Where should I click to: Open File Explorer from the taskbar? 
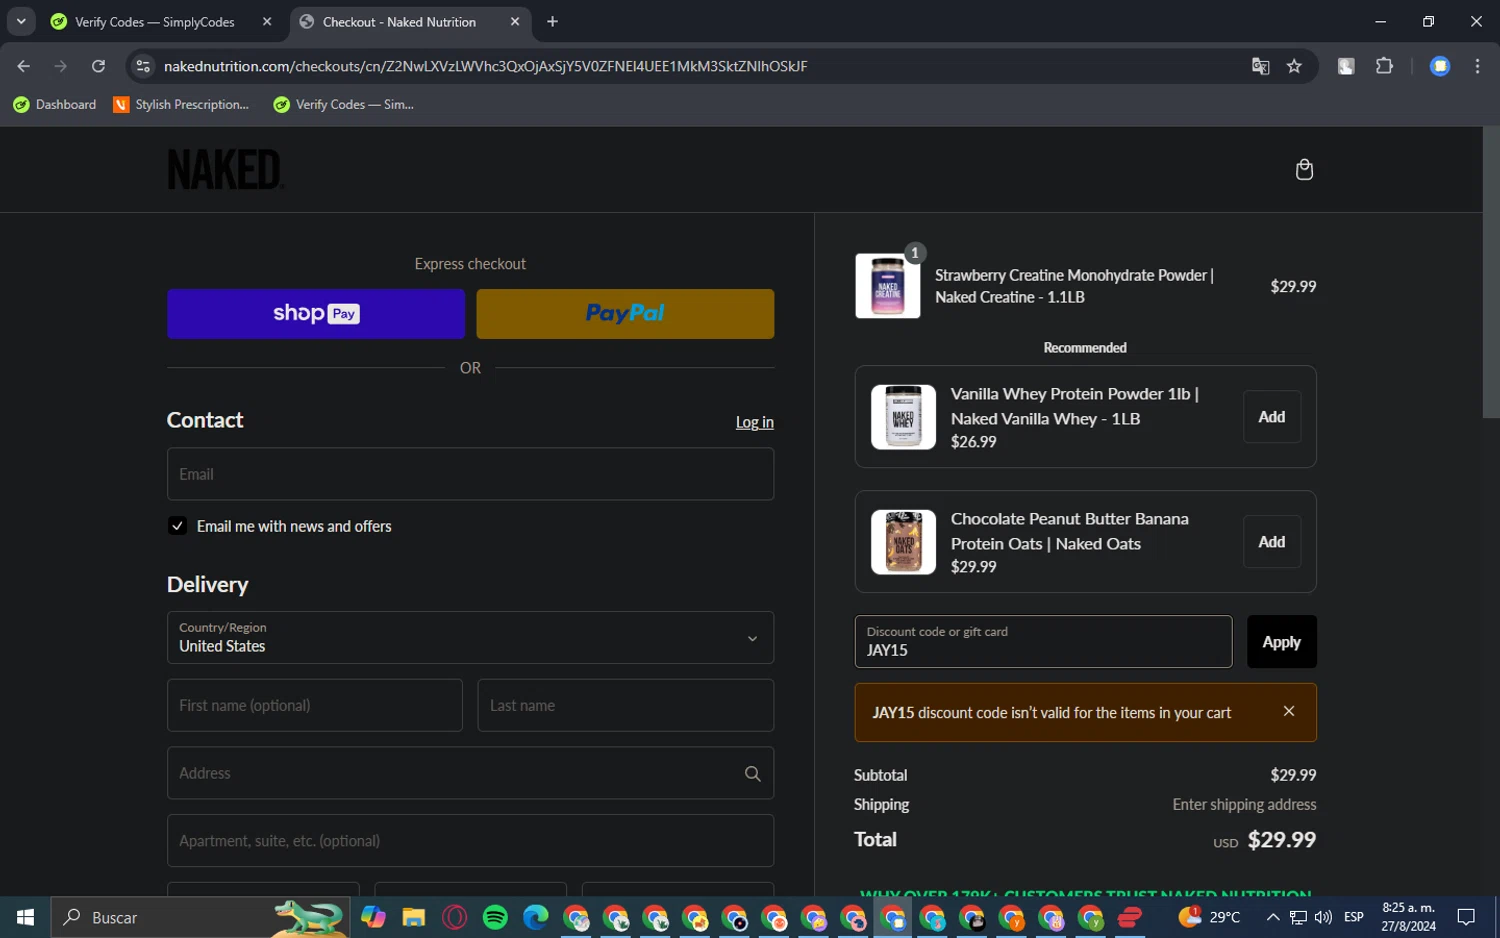(414, 917)
